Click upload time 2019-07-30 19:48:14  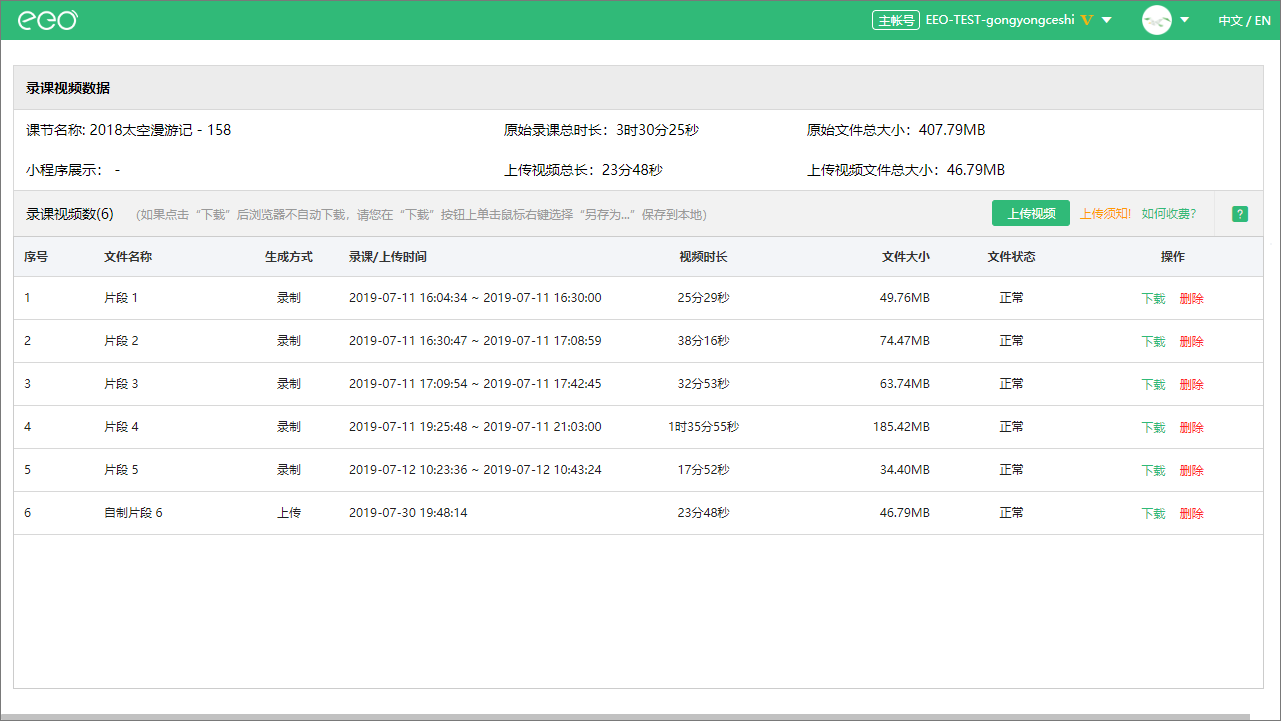coord(408,513)
